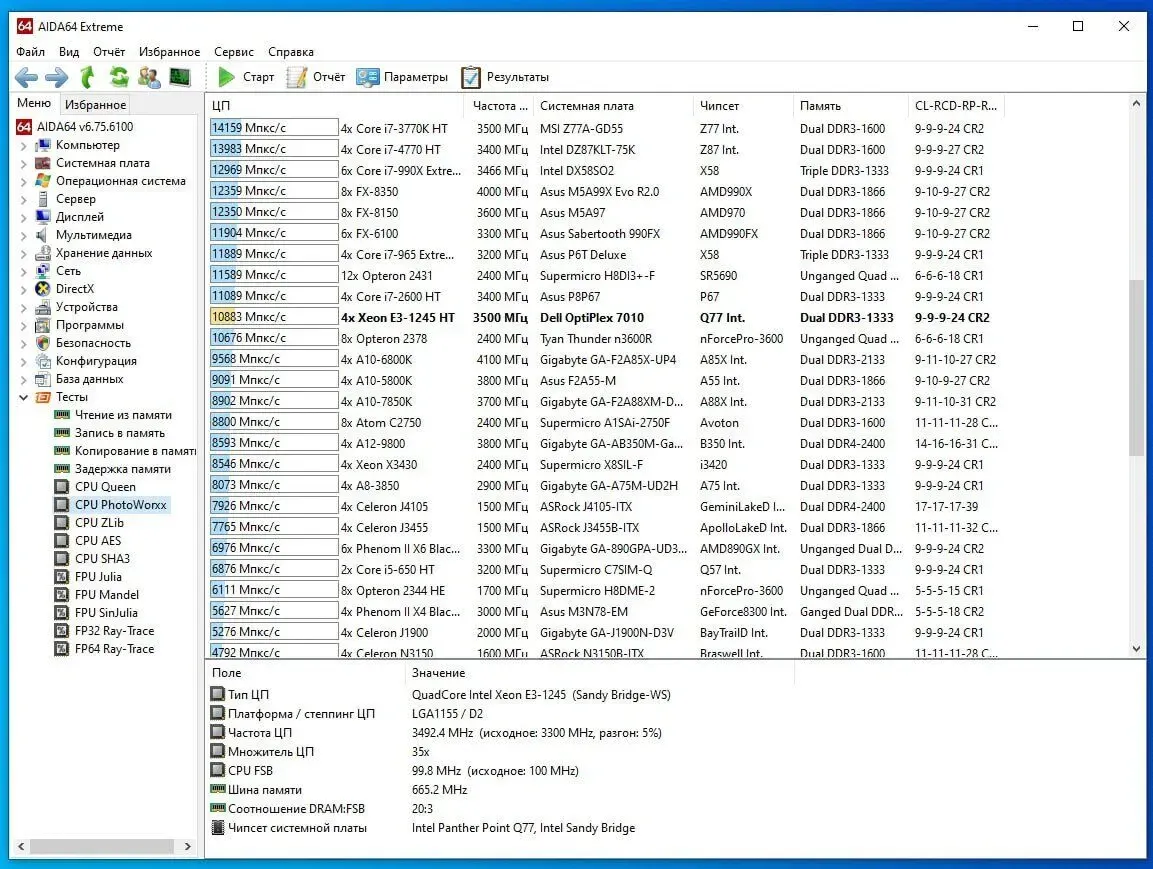1153x869 pixels.
Task: Select FPU Mandel benchmark in tree
Action: (x=106, y=595)
